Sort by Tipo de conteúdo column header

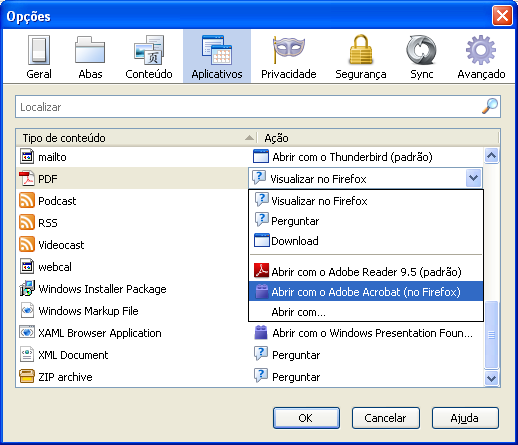pos(136,138)
